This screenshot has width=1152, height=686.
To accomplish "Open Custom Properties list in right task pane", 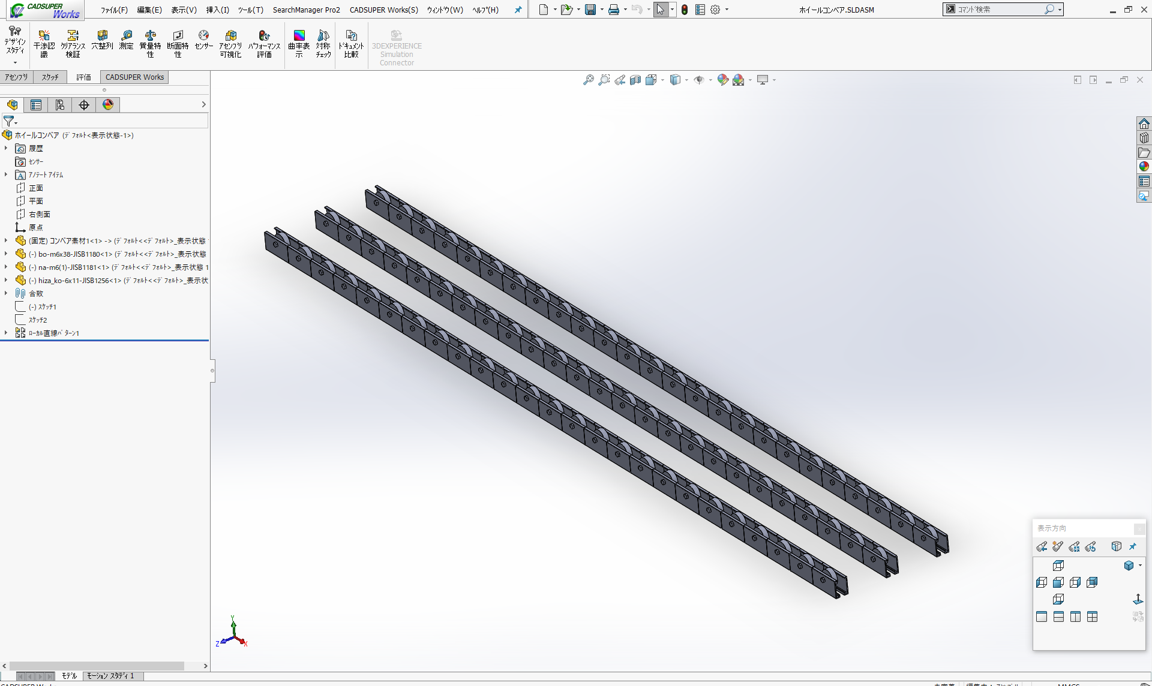I will (1144, 181).
